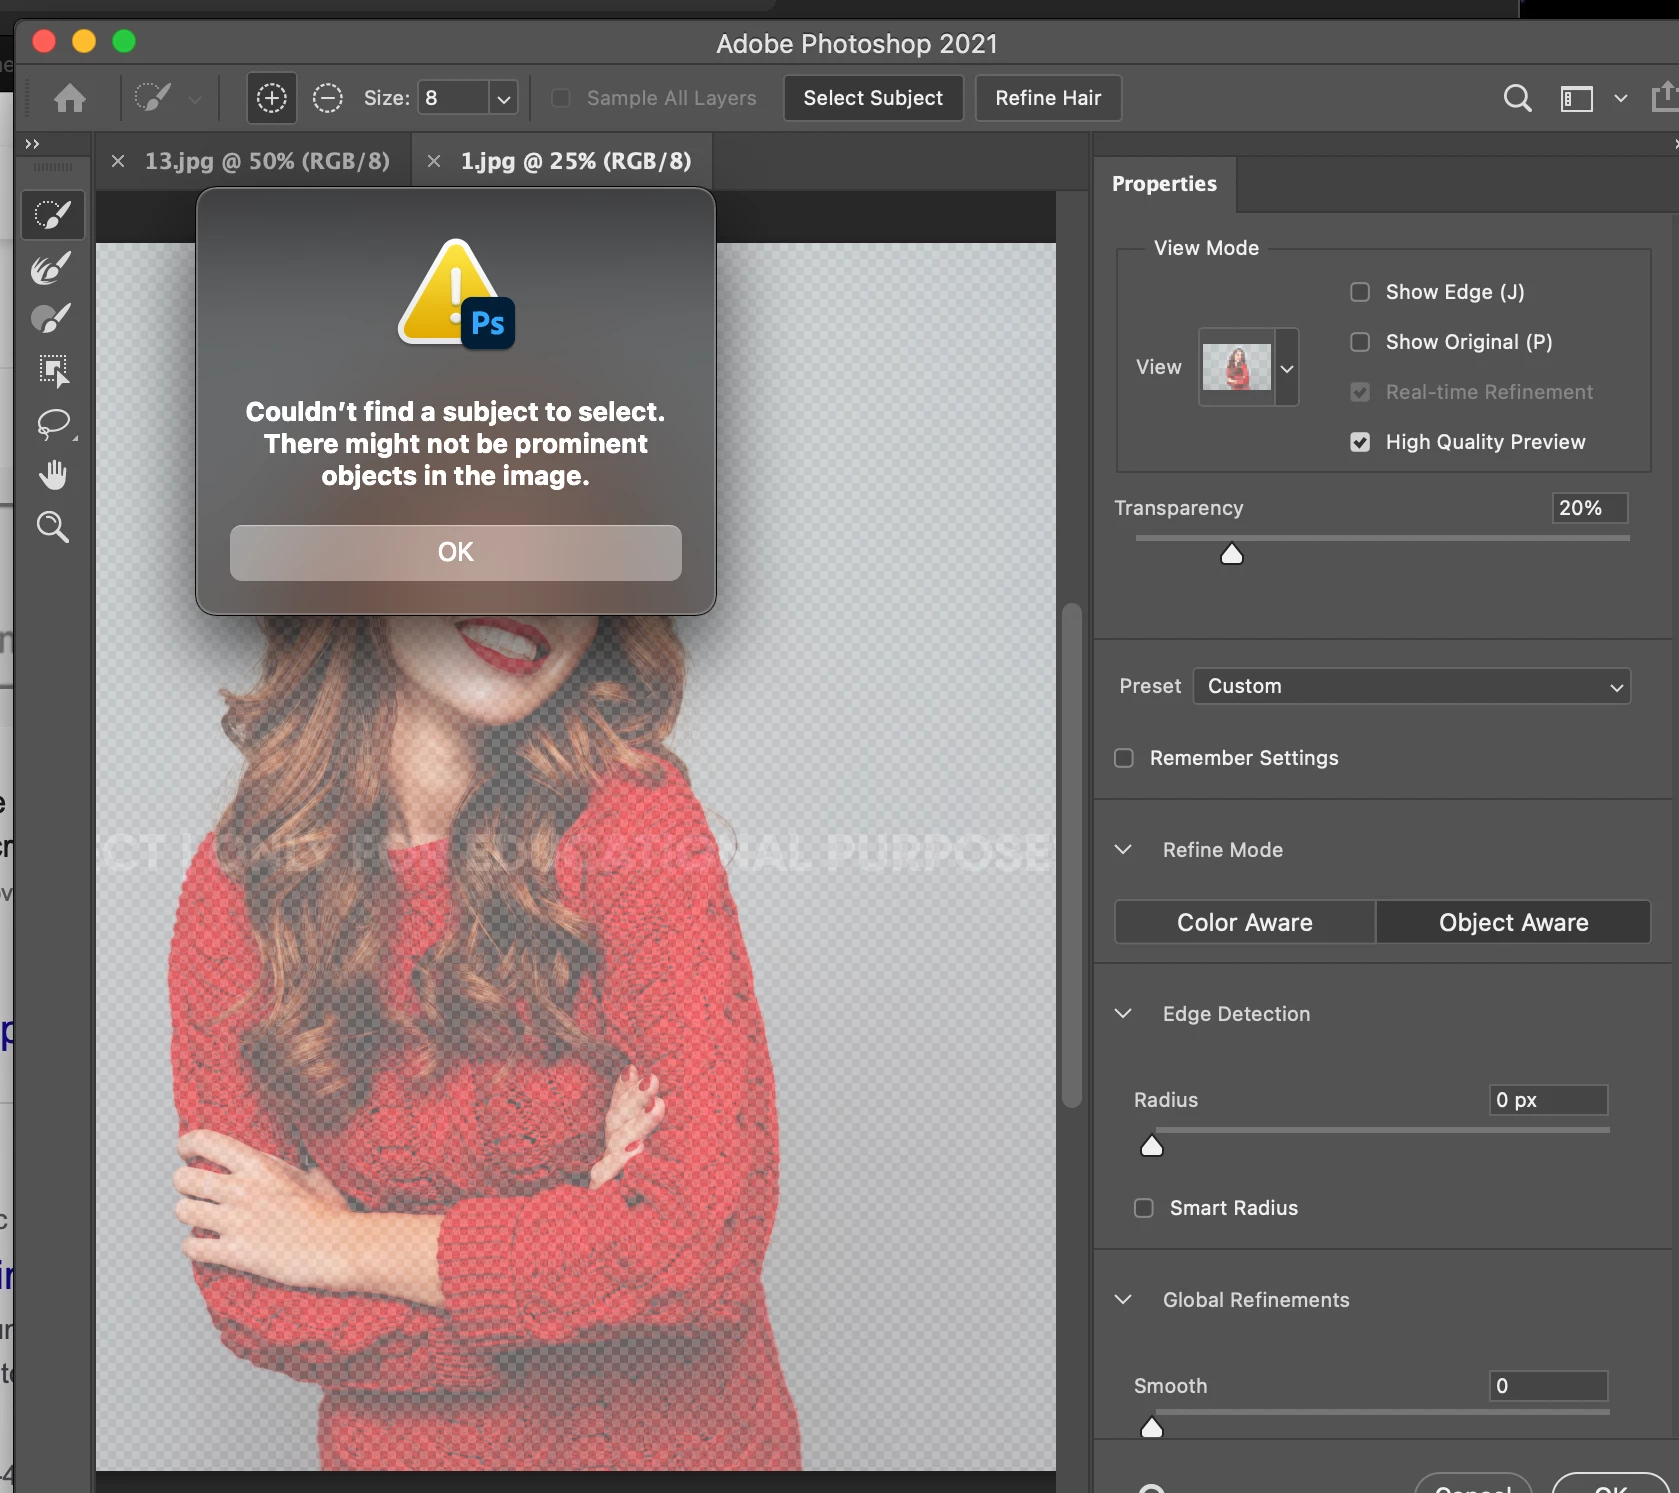The height and width of the screenshot is (1493, 1679).
Task: Enable Show Original (P) checkbox
Action: (x=1360, y=342)
